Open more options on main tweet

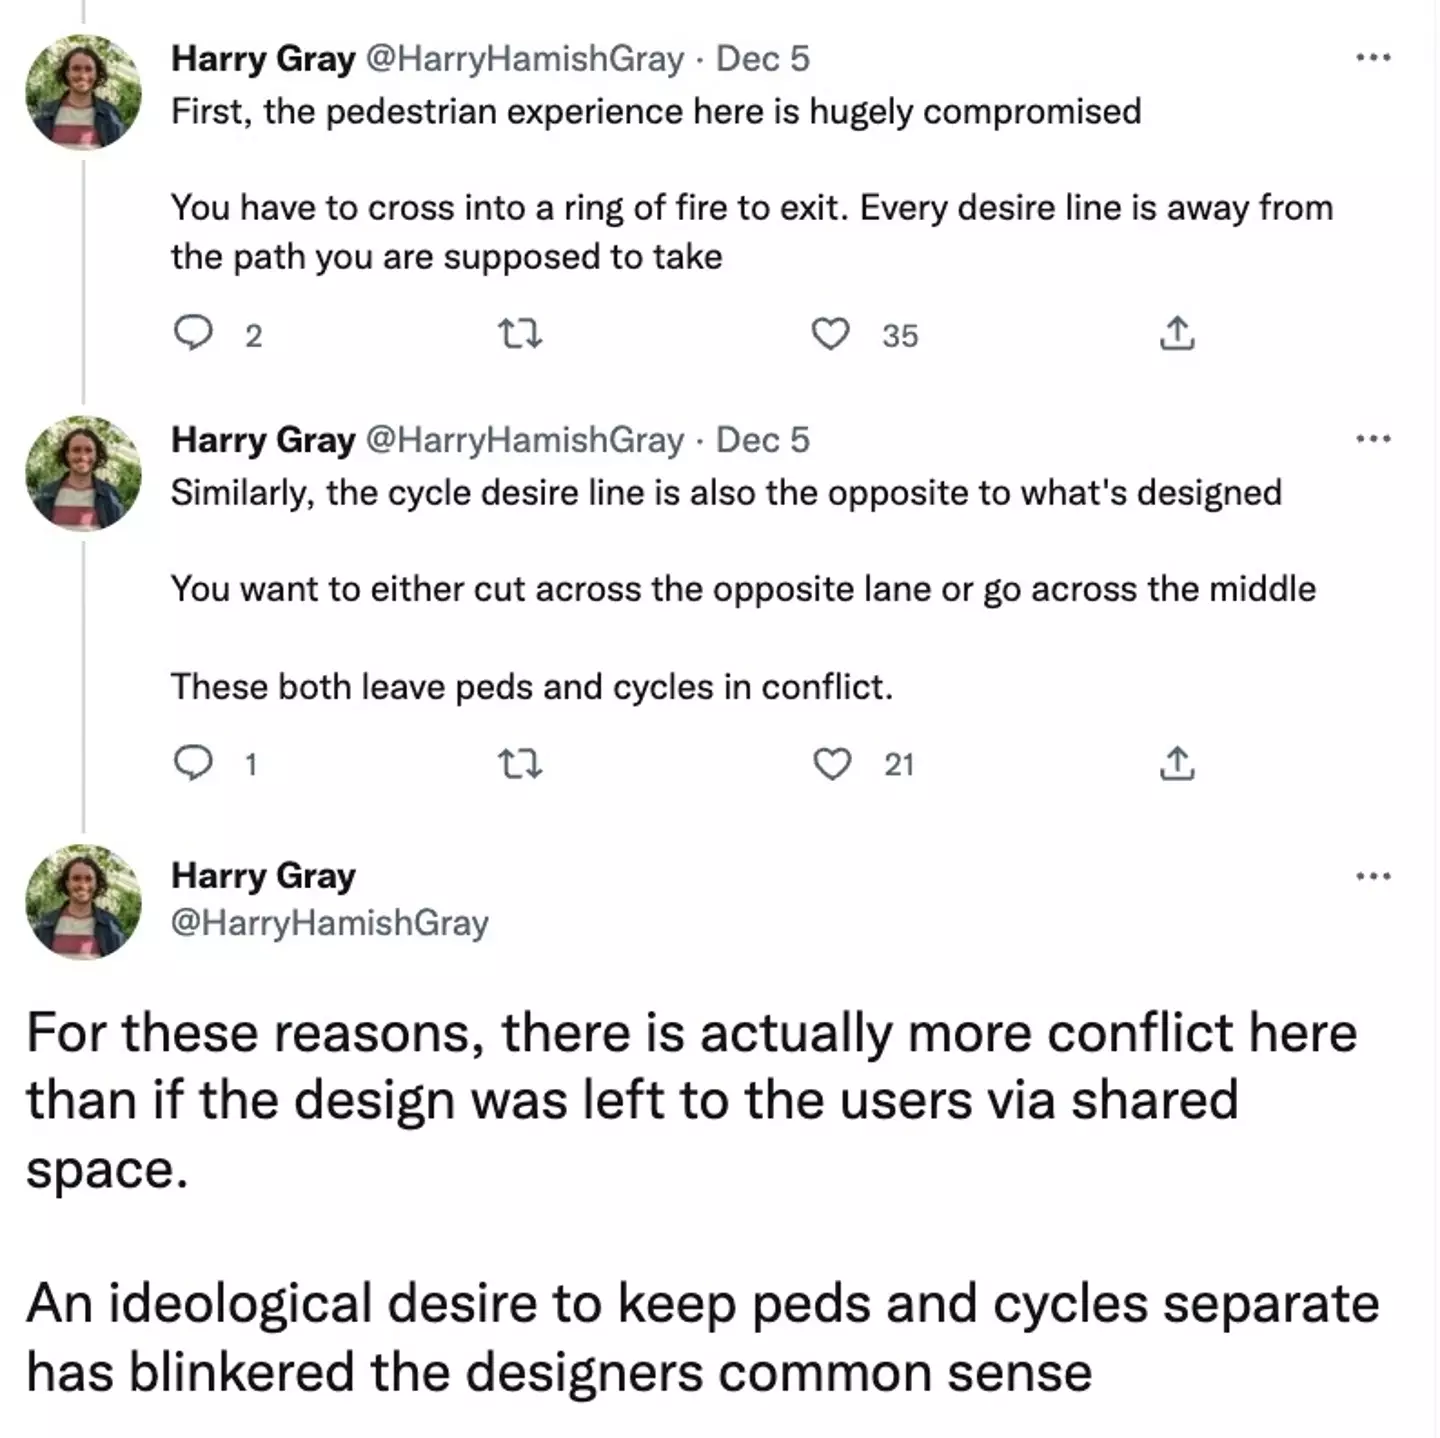1373,877
